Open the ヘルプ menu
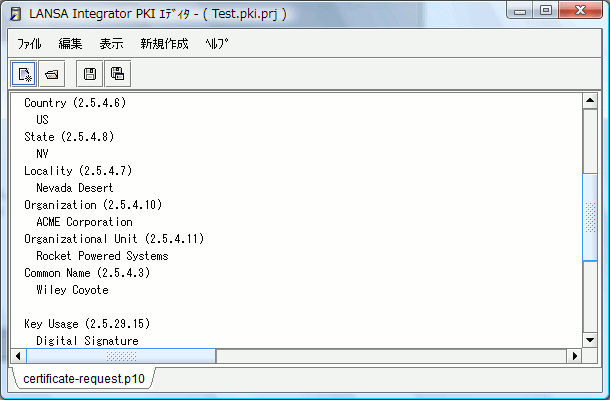This screenshot has height=400, width=610. [x=217, y=44]
